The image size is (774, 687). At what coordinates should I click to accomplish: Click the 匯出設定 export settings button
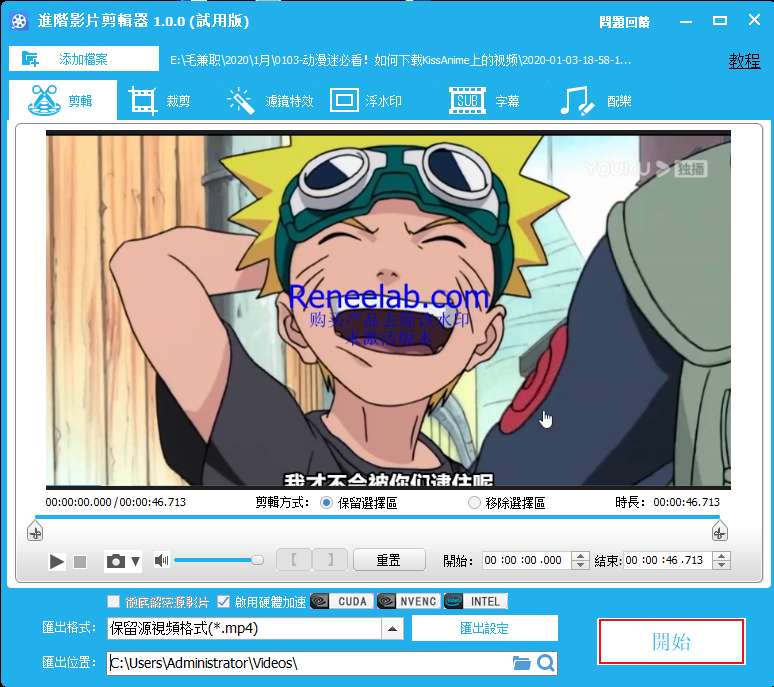(485, 628)
